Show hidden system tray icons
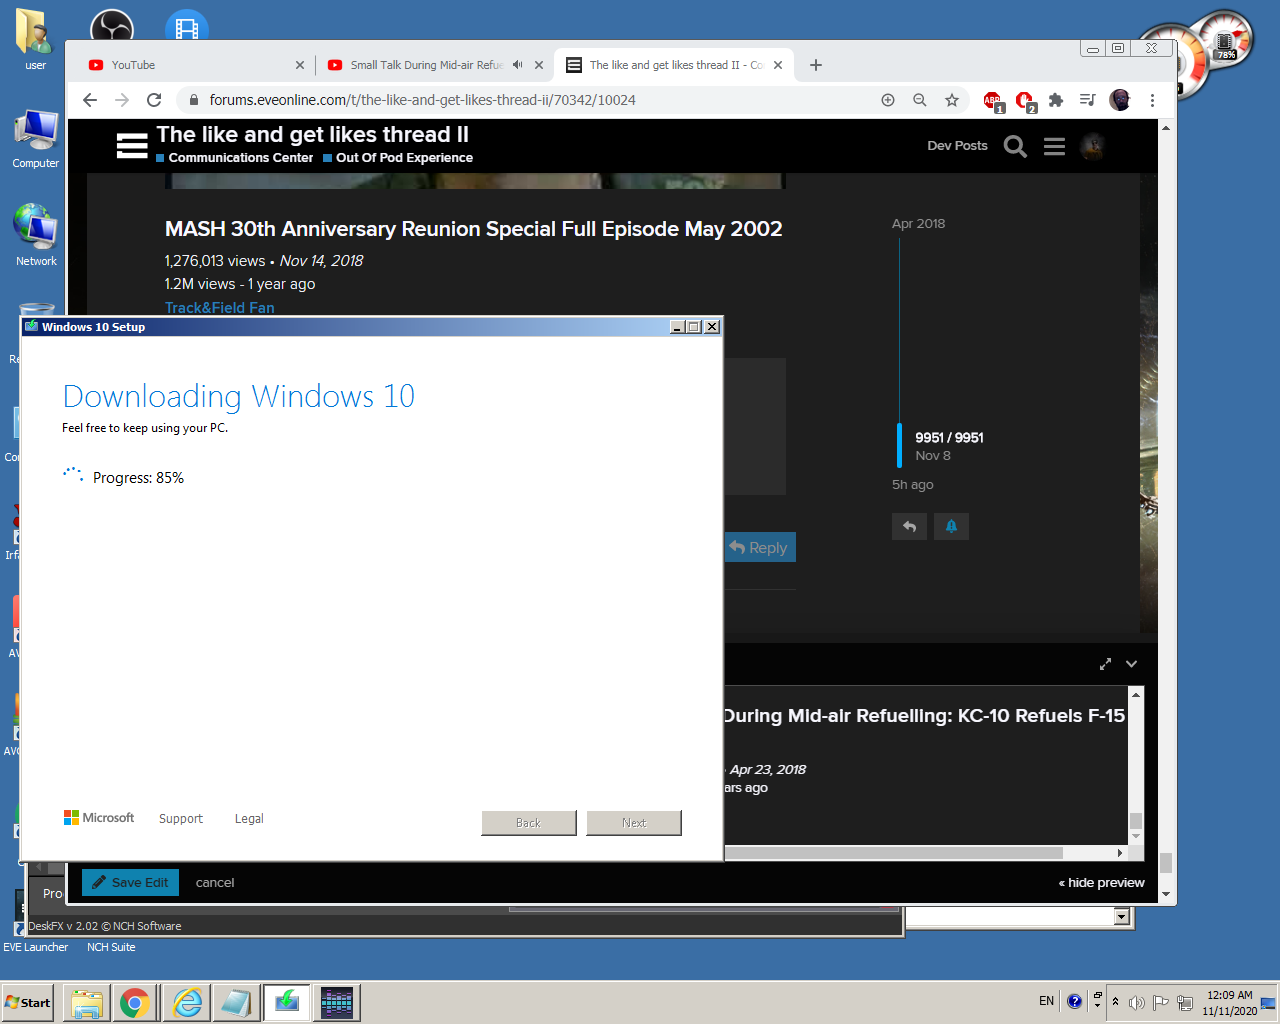This screenshot has height=1024, width=1280. pyautogui.click(x=1116, y=1002)
